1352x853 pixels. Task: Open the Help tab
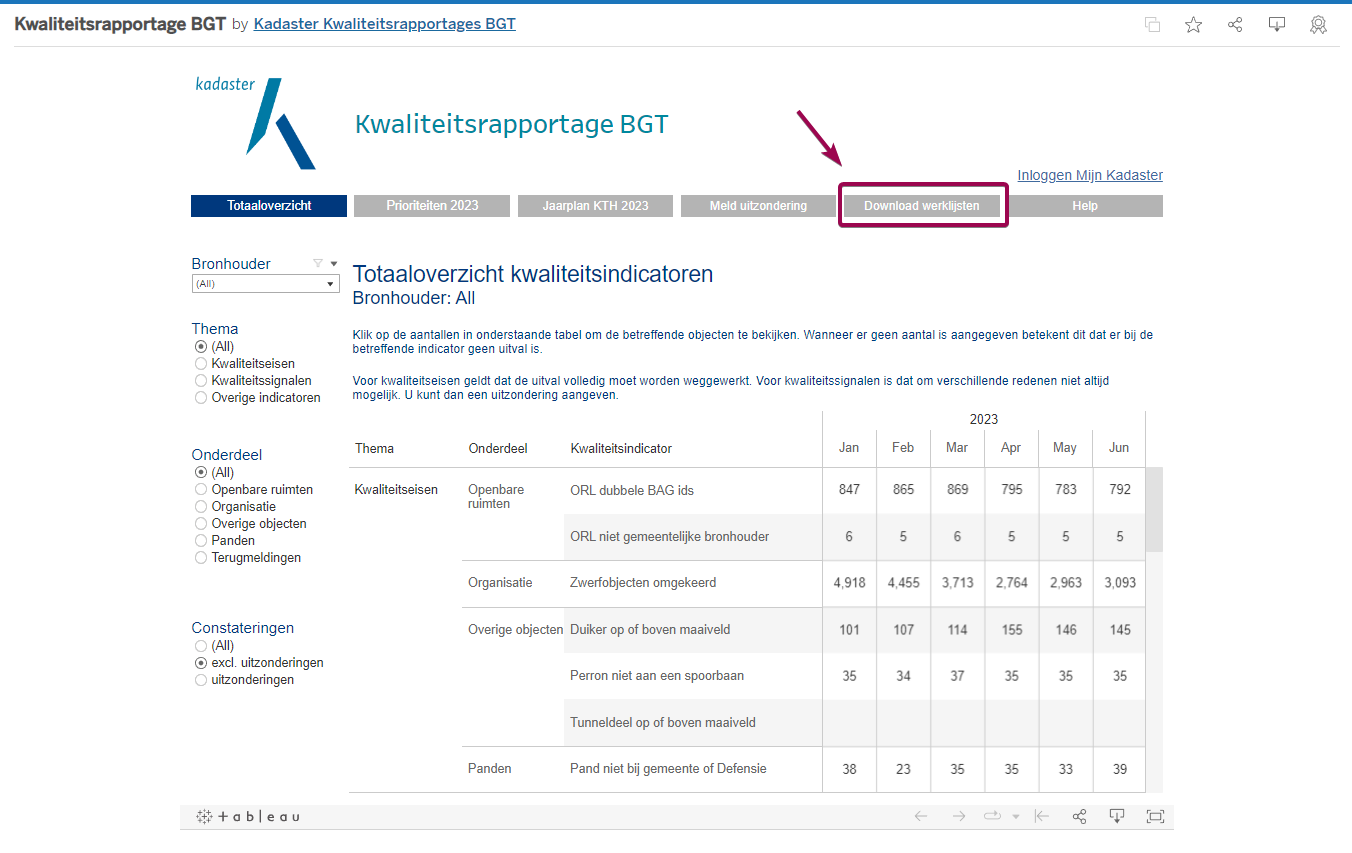(x=1085, y=206)
